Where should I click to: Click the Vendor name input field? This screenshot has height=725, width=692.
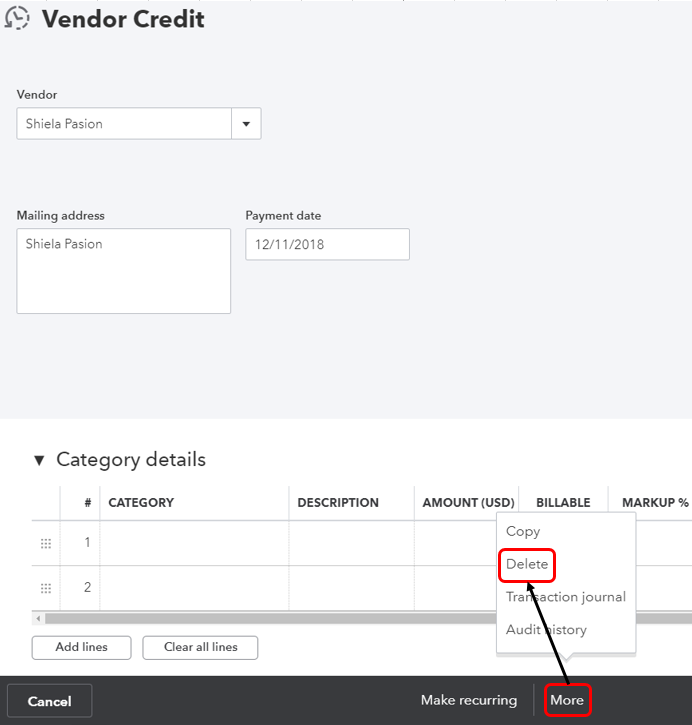pos(124,124)
